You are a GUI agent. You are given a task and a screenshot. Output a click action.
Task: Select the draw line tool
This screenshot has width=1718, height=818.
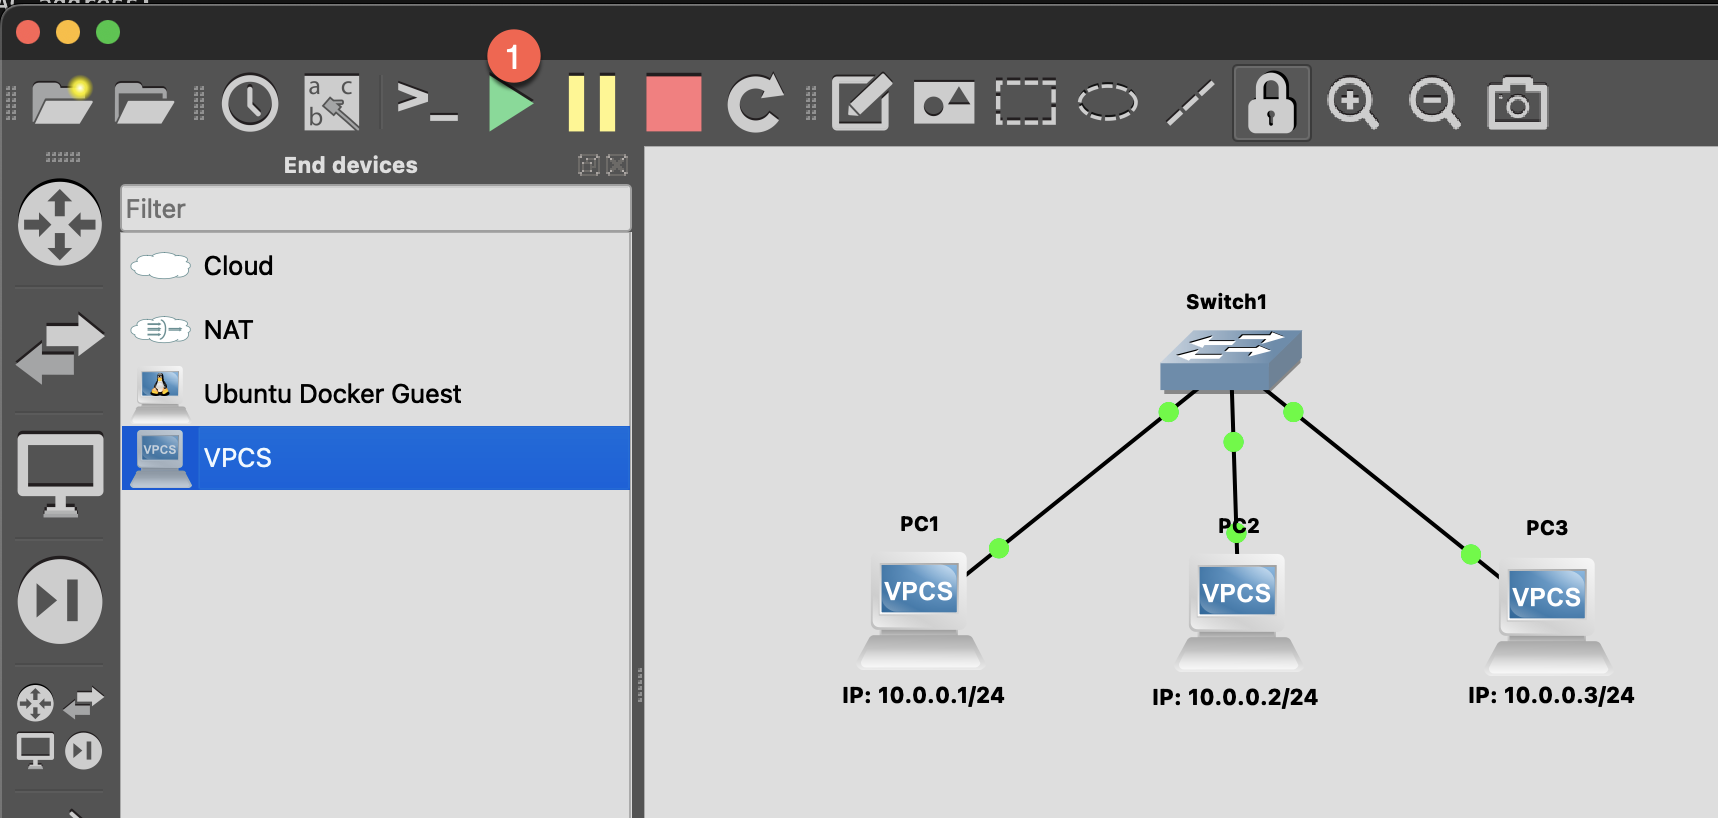click(x=1190, y=104)
